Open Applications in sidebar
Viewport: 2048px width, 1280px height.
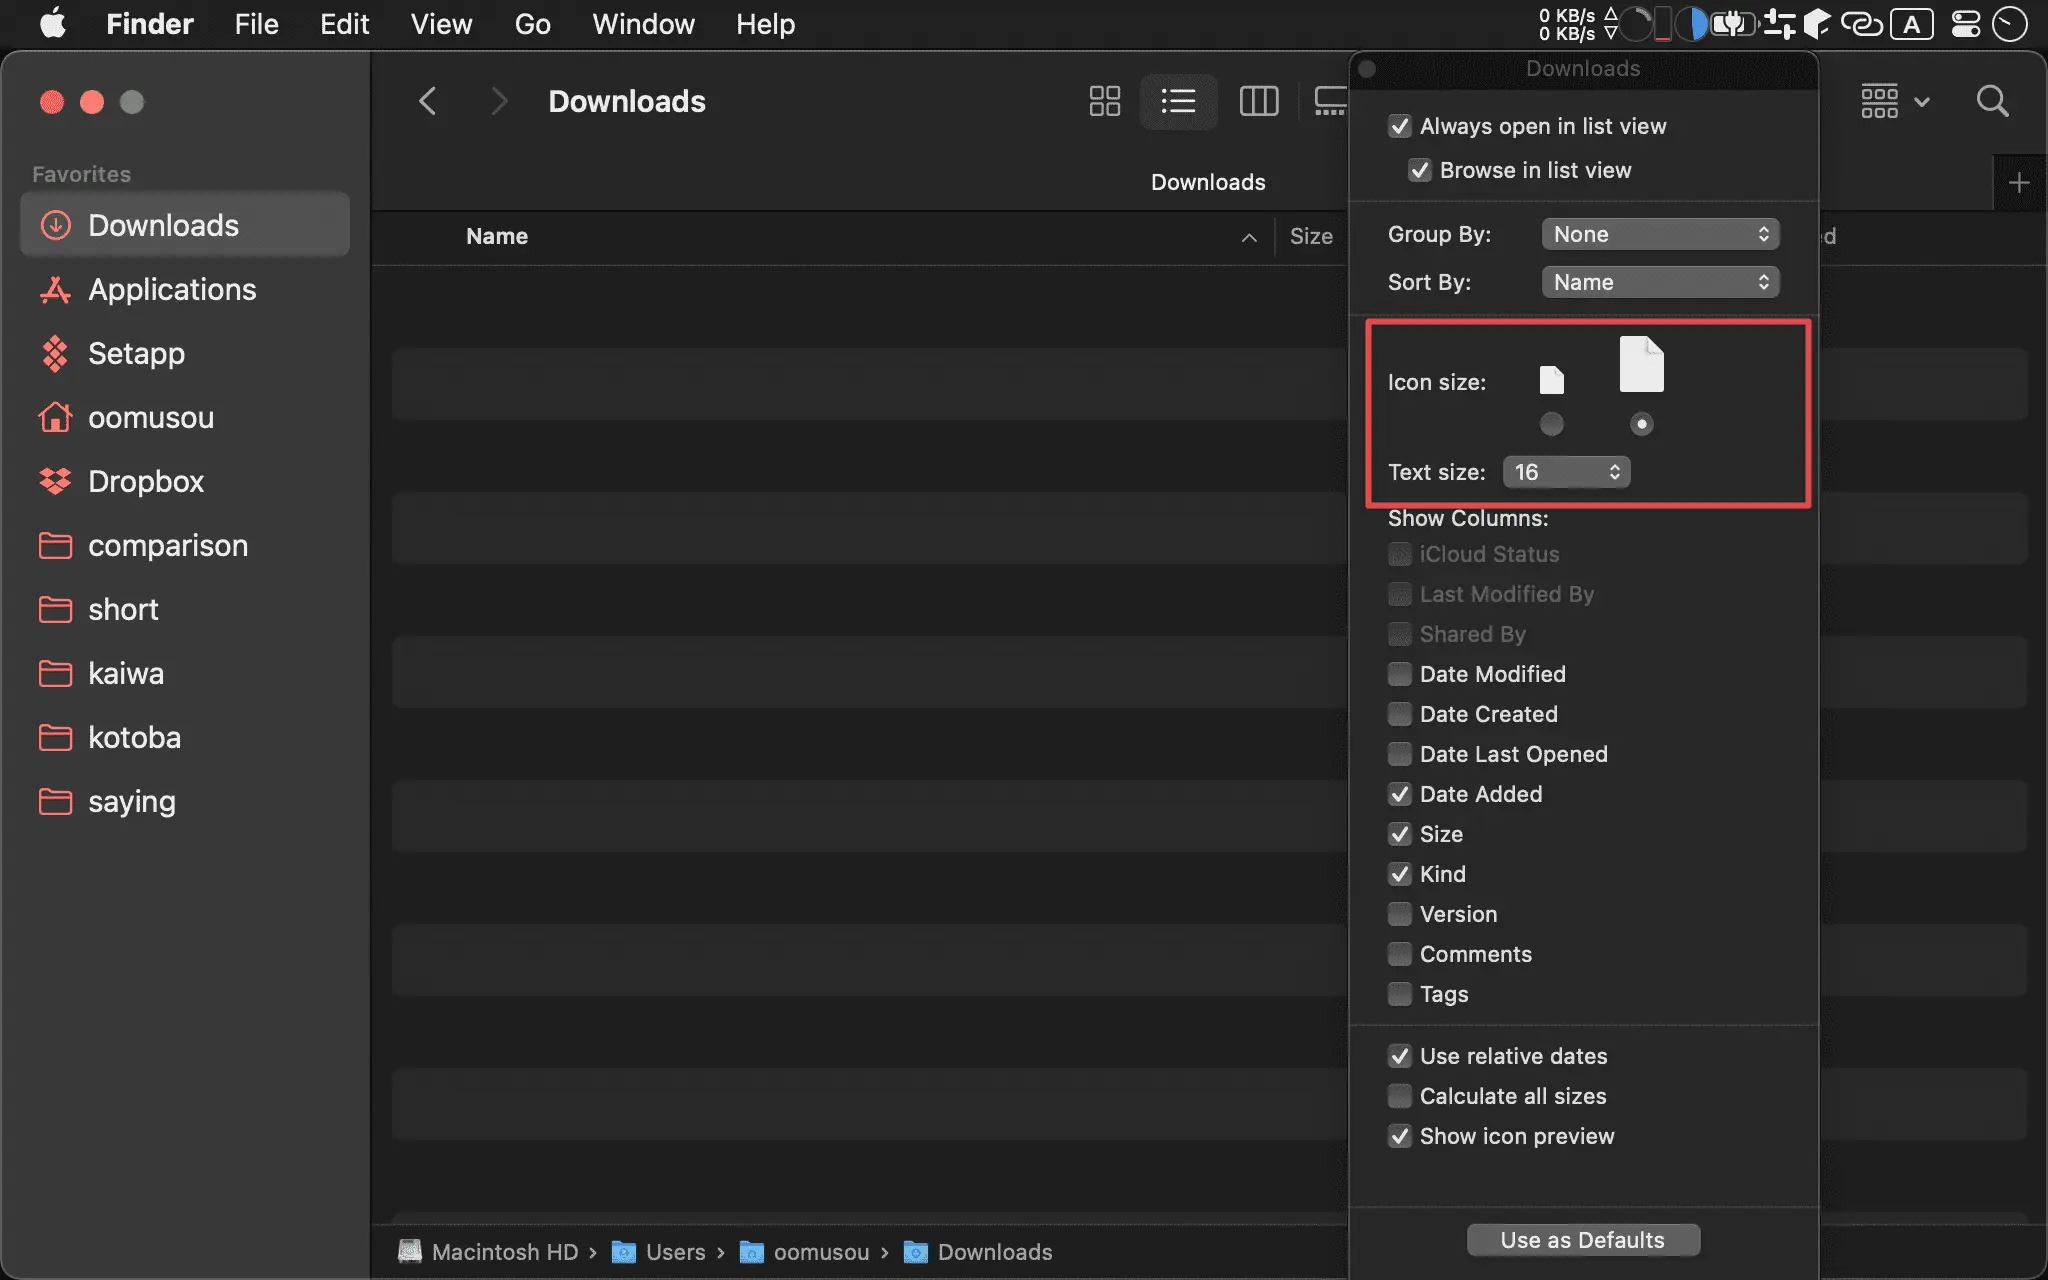point(185,289)
